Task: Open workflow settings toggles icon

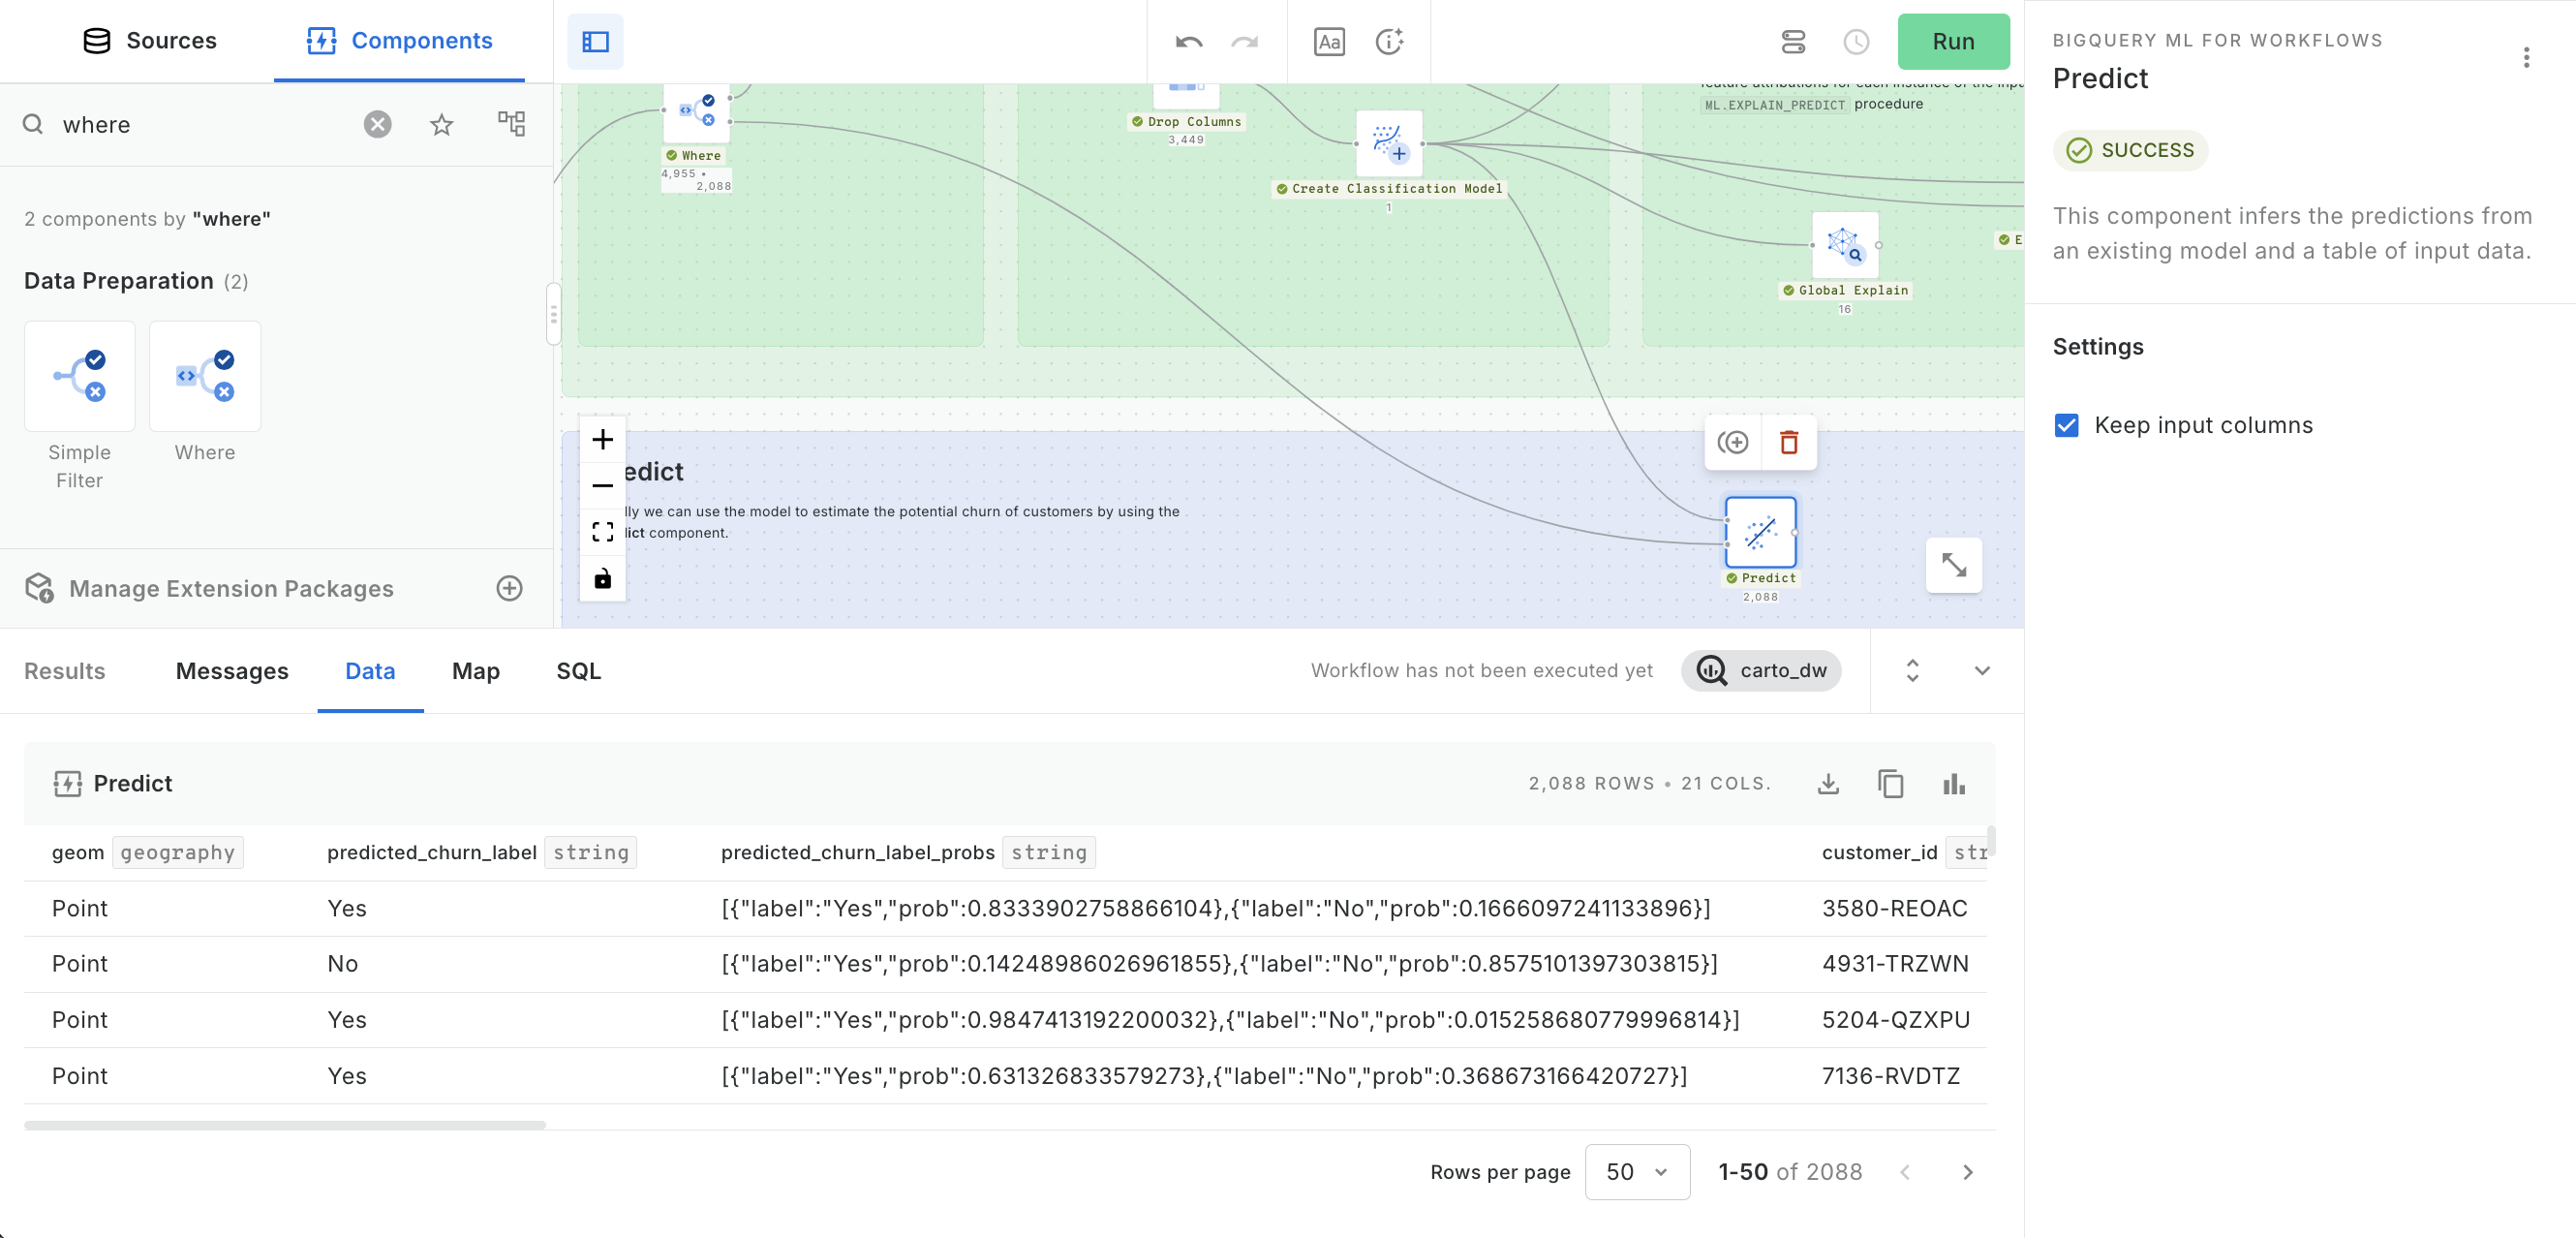Action: [1793, 41]
